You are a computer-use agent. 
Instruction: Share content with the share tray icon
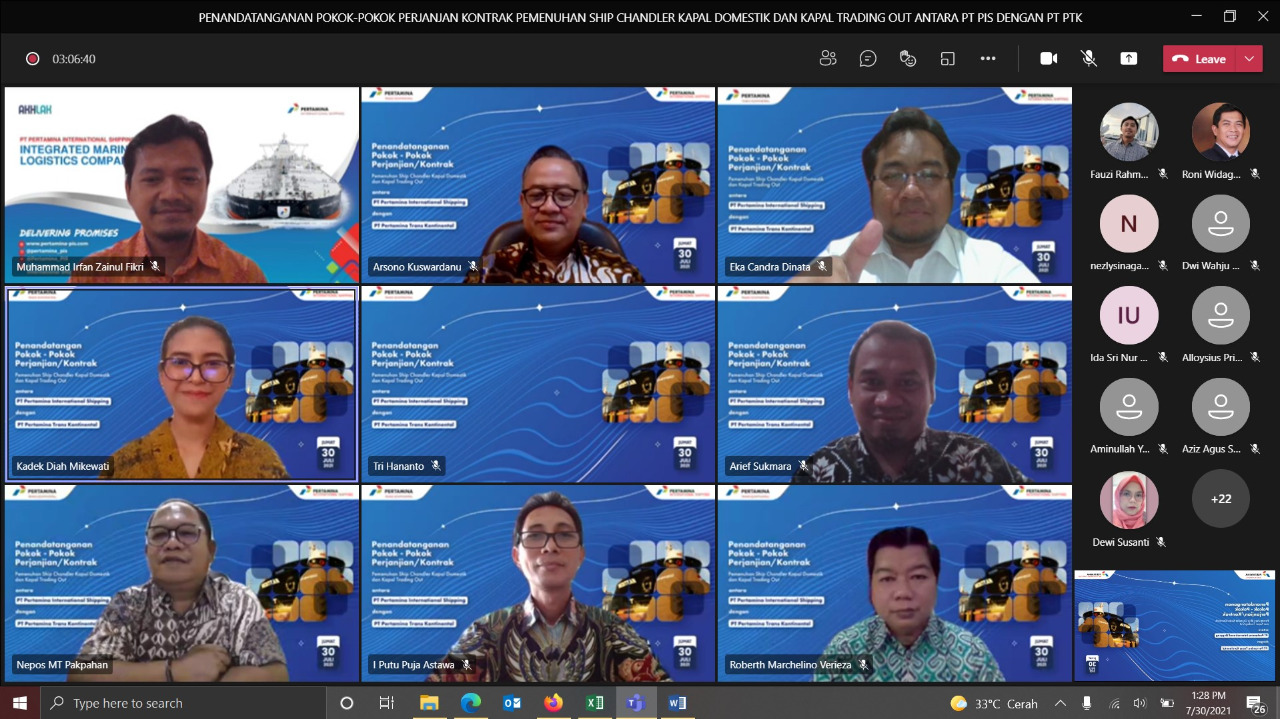pyautogui.click(x=1129, y=59)
